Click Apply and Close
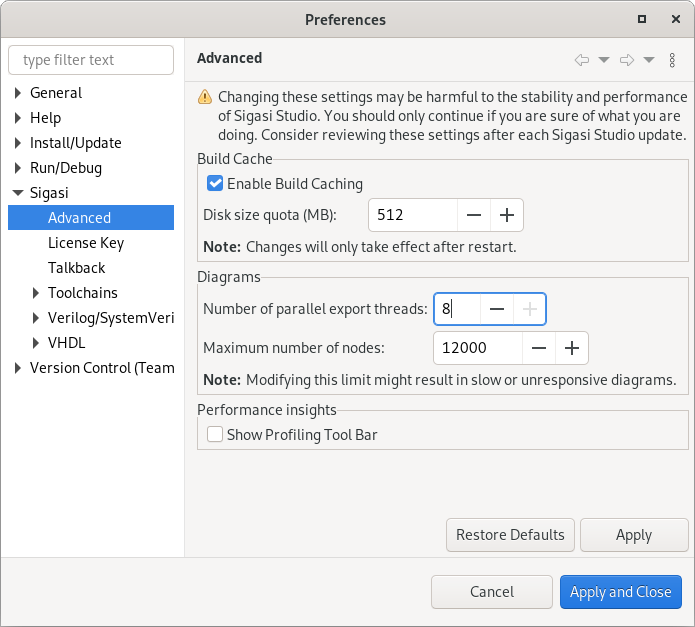Image resolution: width=695 pixels, height=627 pixels. (621, 592)
